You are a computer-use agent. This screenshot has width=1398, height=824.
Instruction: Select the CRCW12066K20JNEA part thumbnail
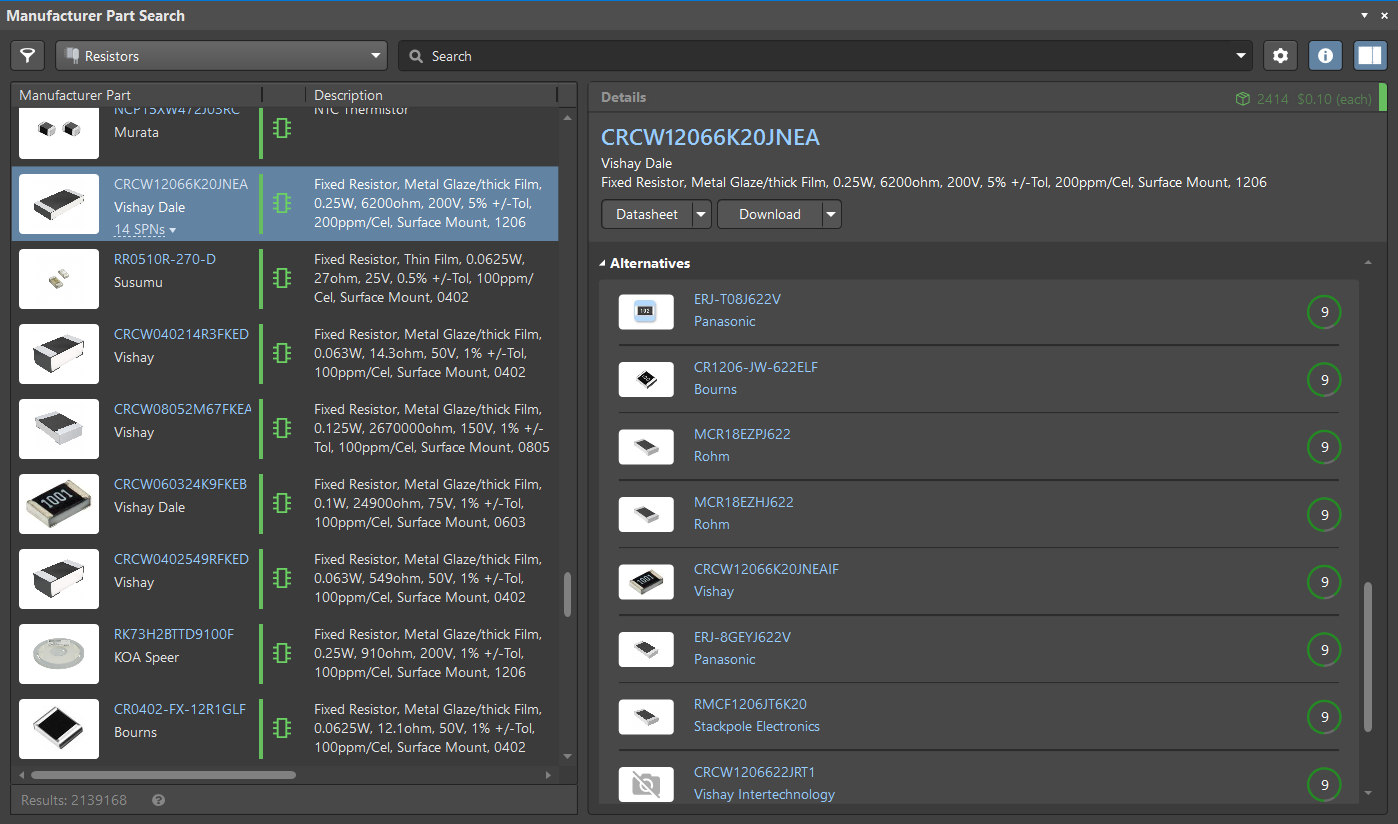point(59,204)
